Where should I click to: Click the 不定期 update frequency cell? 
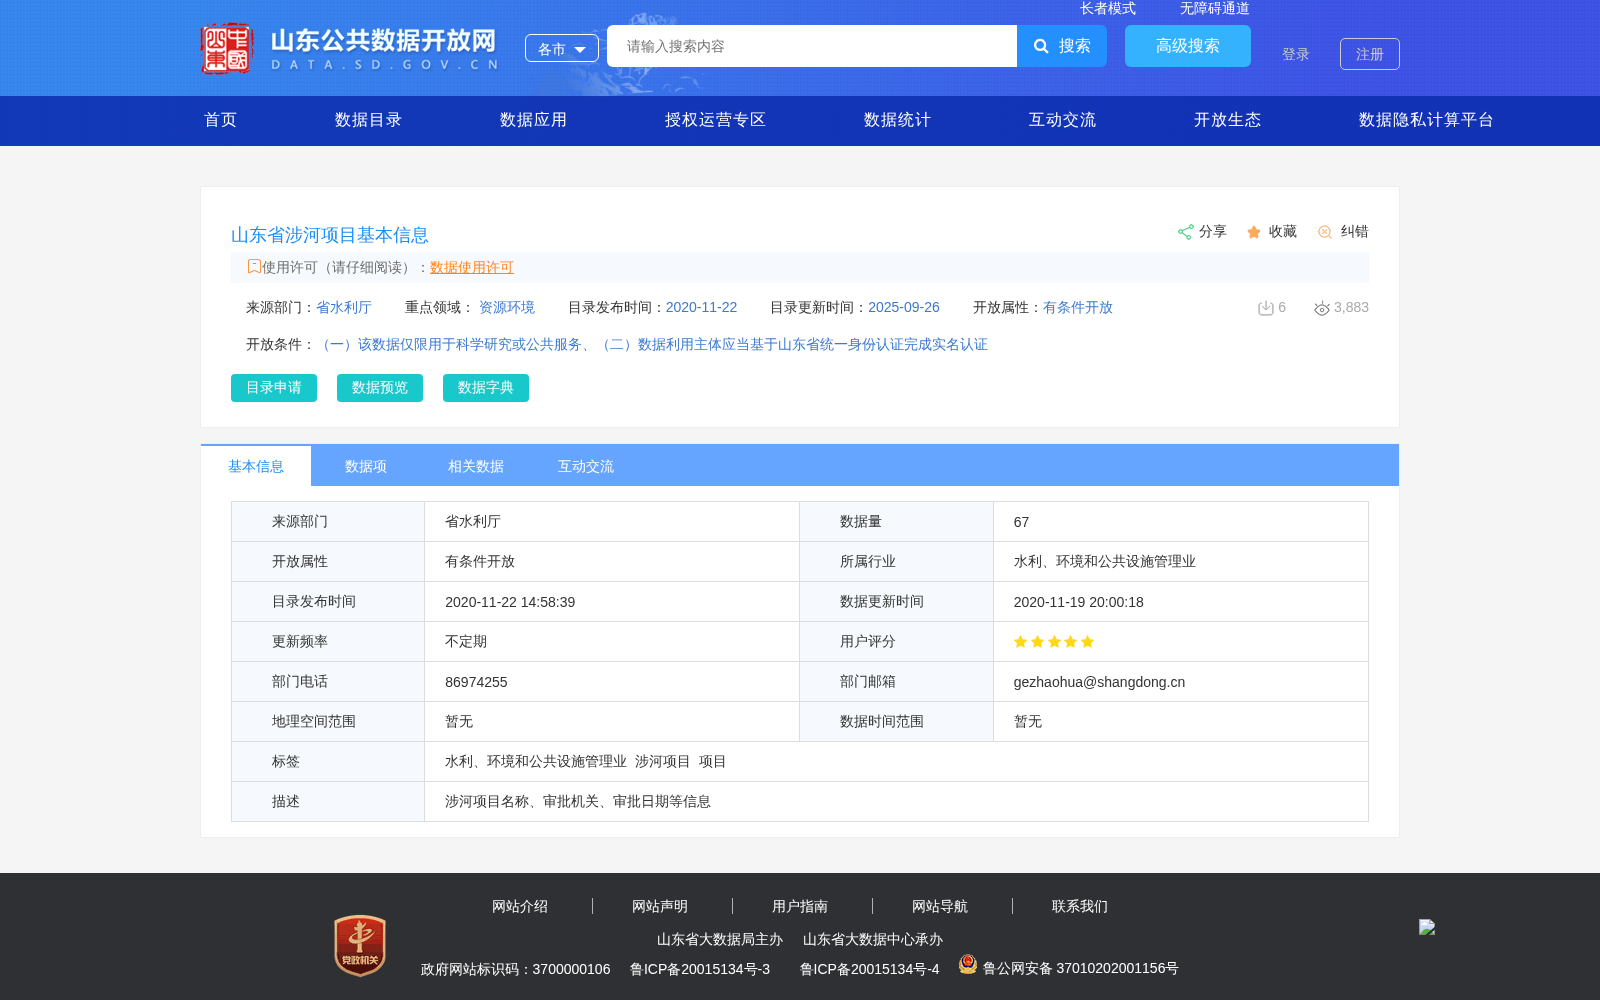coord(612,642)
